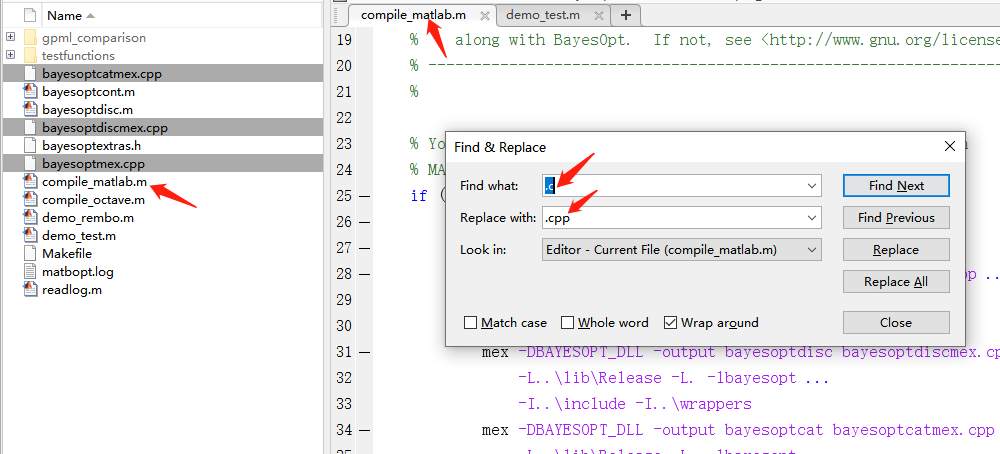Click the gpml_comparison folder icon
The width and height of the screenshot is (1000, 454).
(30, 37)
